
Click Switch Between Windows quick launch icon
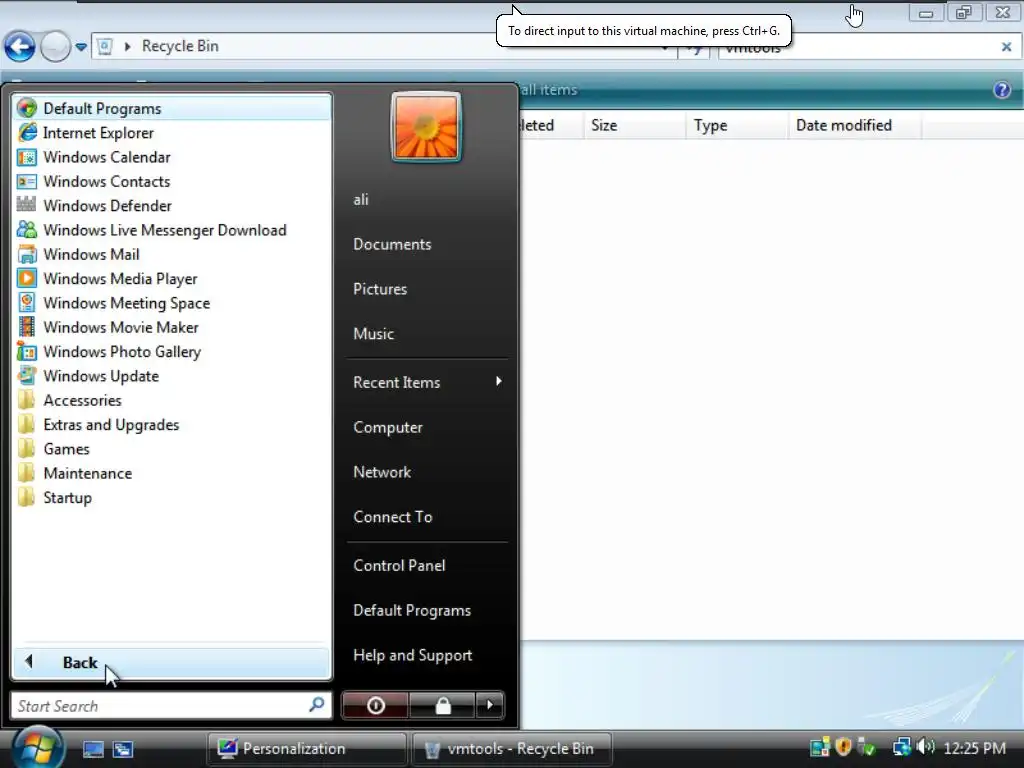tap(123, 749)
